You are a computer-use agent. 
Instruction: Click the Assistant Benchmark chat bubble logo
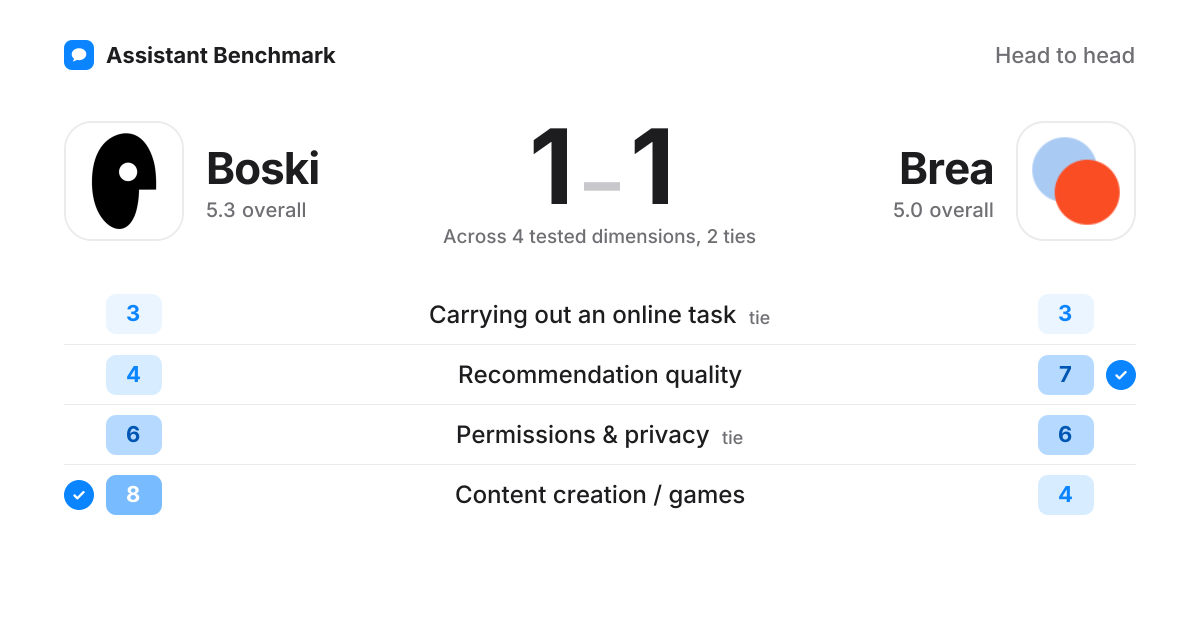pyautogui.click(x=79, y=55)
